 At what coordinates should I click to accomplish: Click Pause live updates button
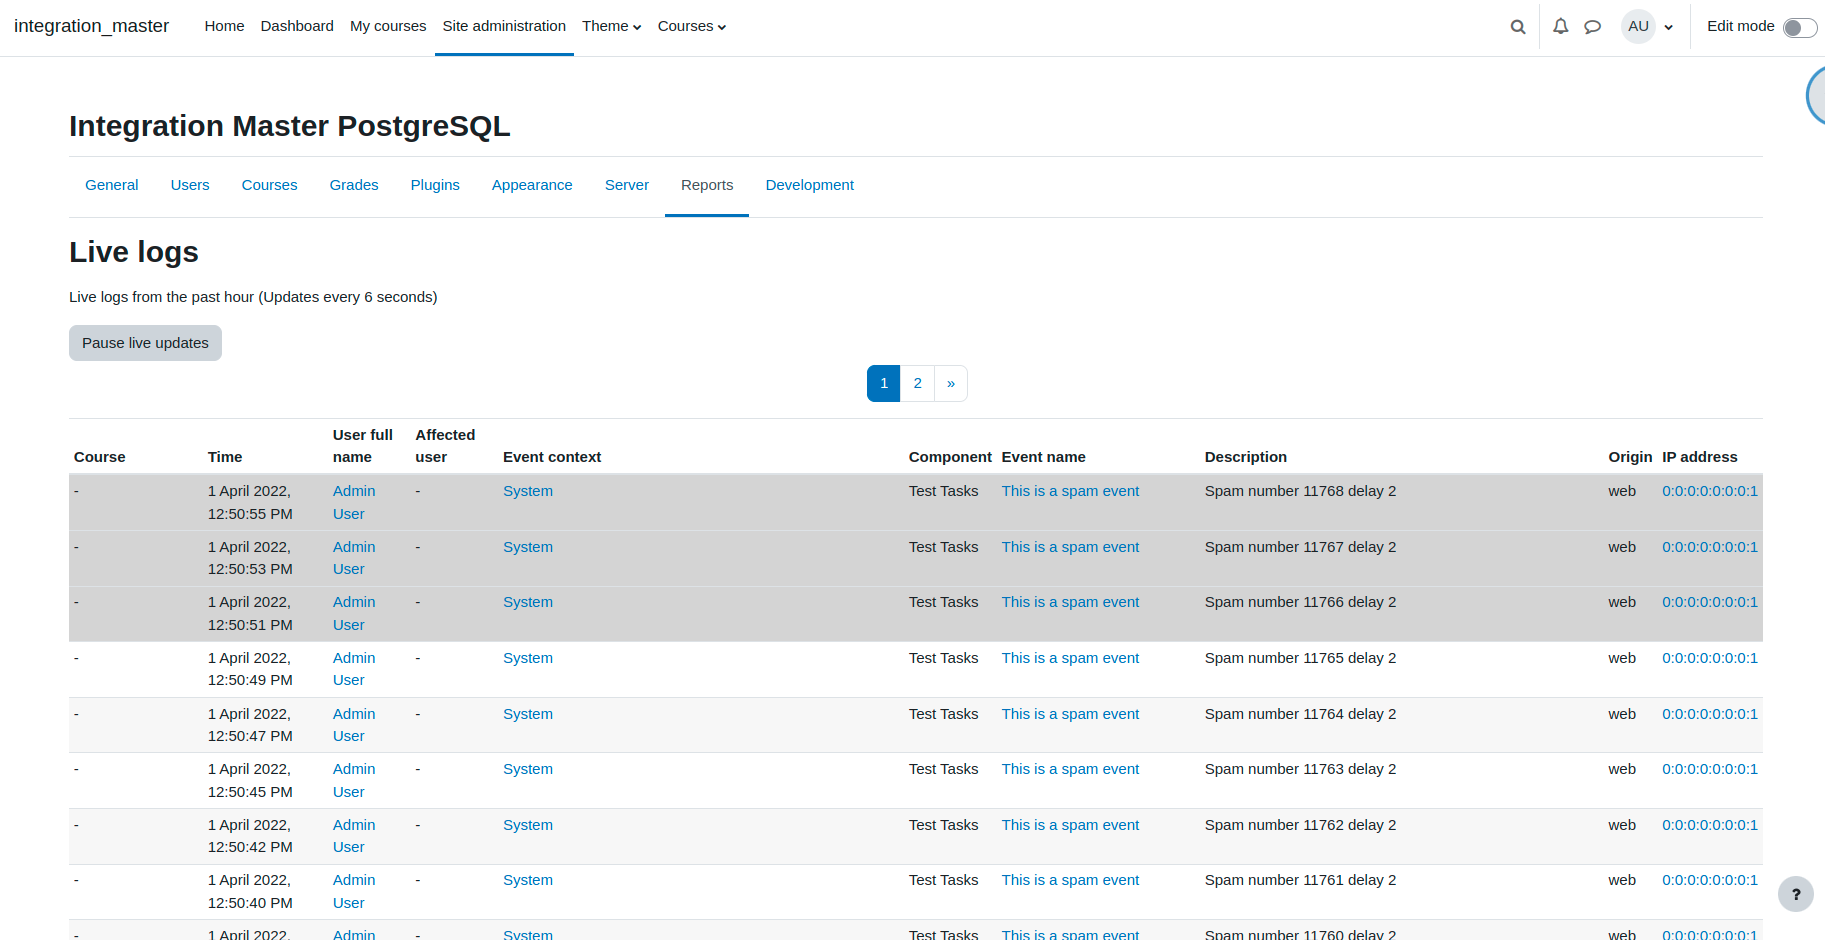pos(145,343)
